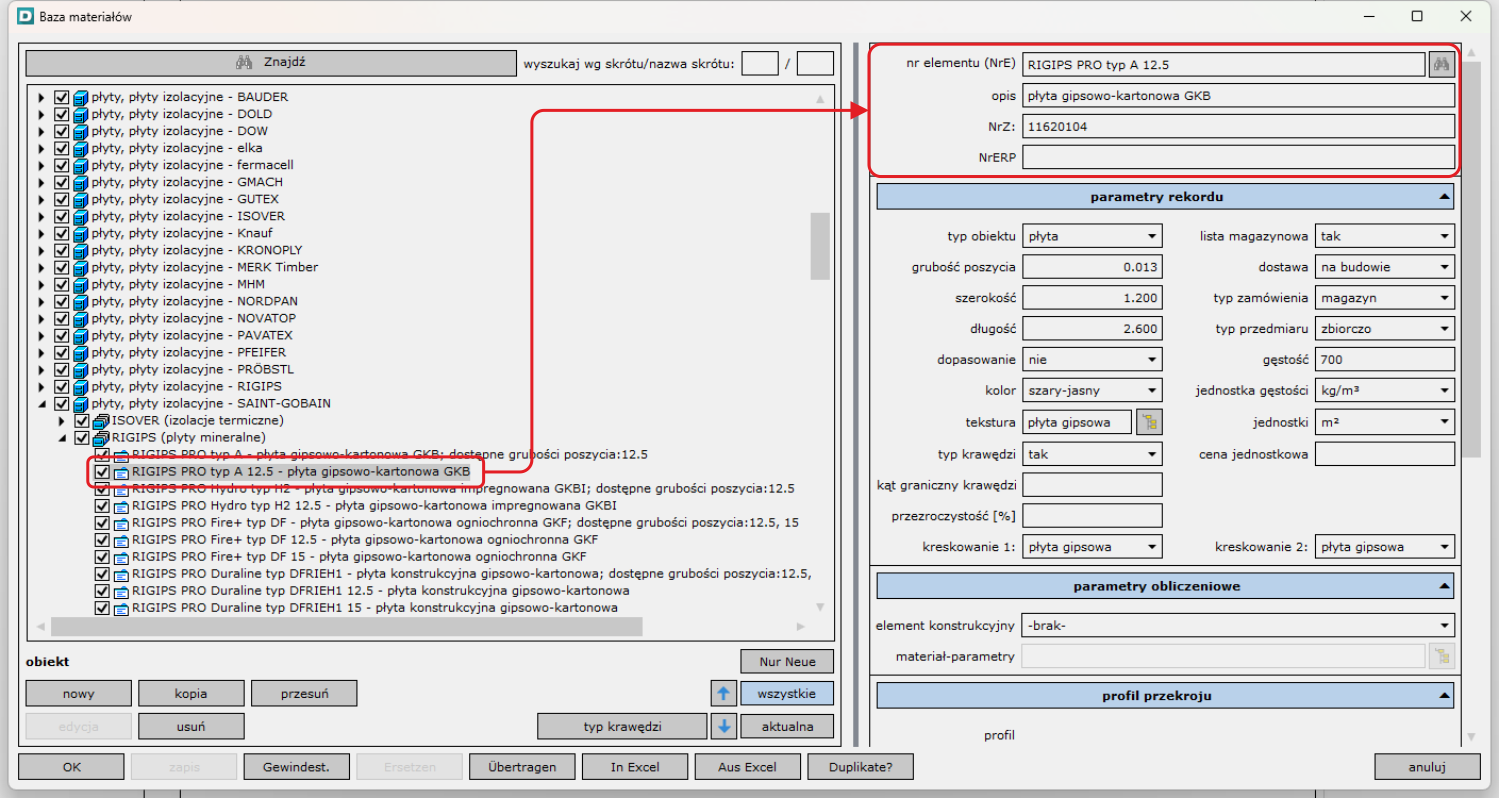Click the blue up arrow button

point(722,693)
